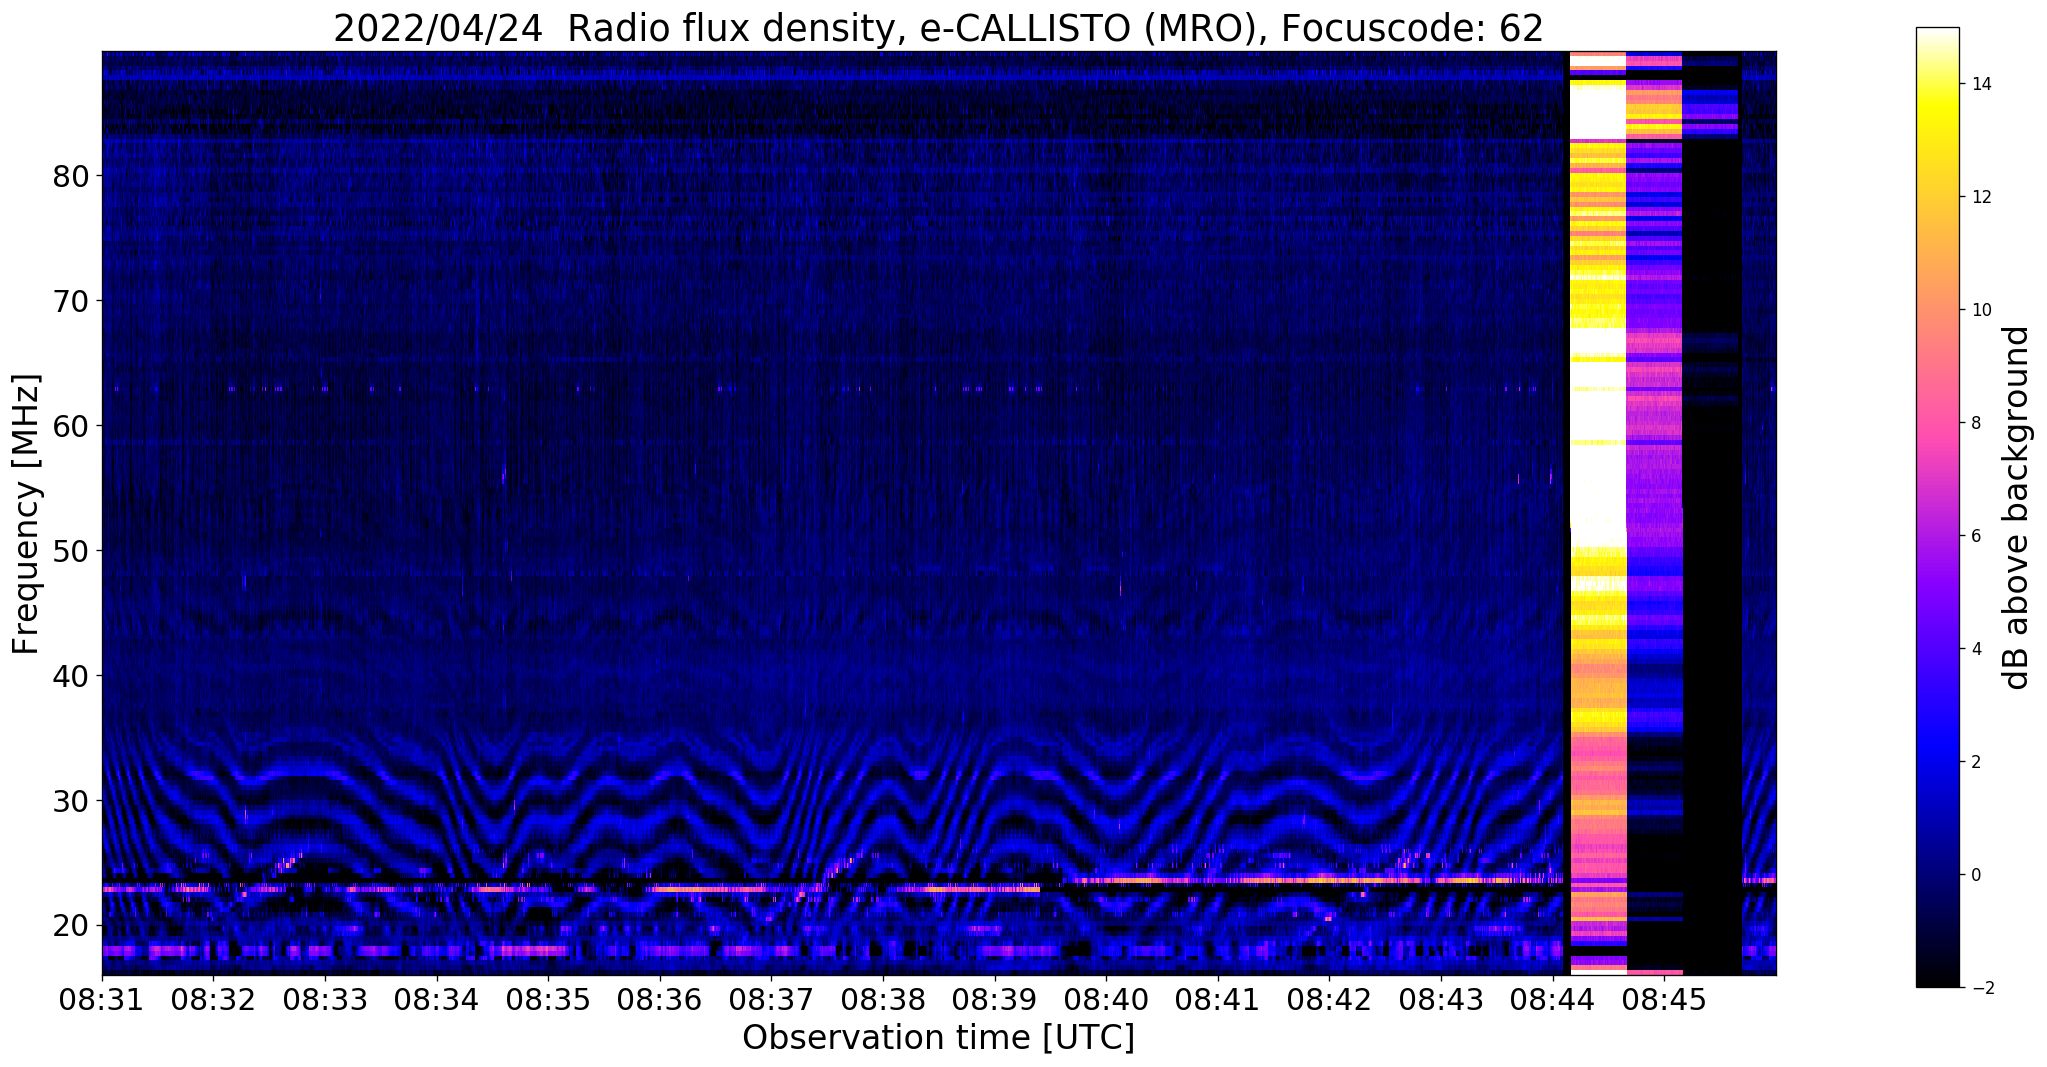Image resolution: width=2047 pixels, height=1067 pixels.
Task: Click the 0 colorbar tick label
Action: coord(1974,875)
